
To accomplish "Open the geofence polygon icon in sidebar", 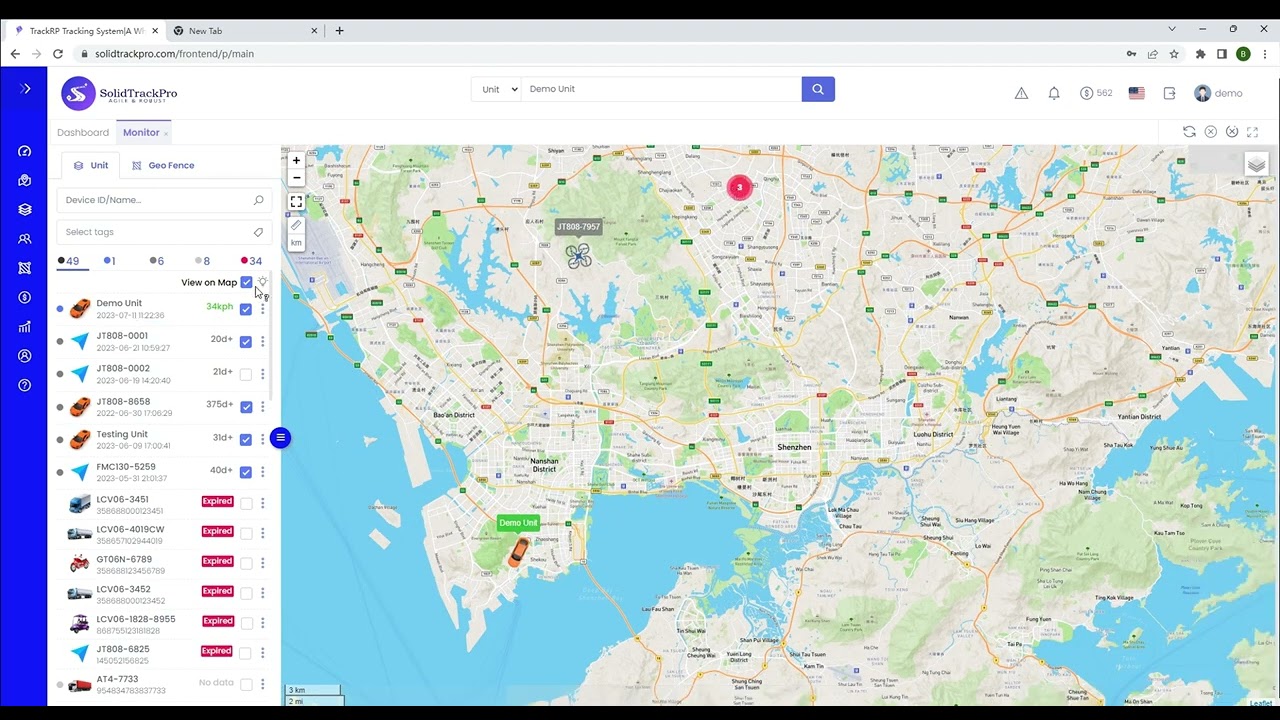I will click(25, 268).
